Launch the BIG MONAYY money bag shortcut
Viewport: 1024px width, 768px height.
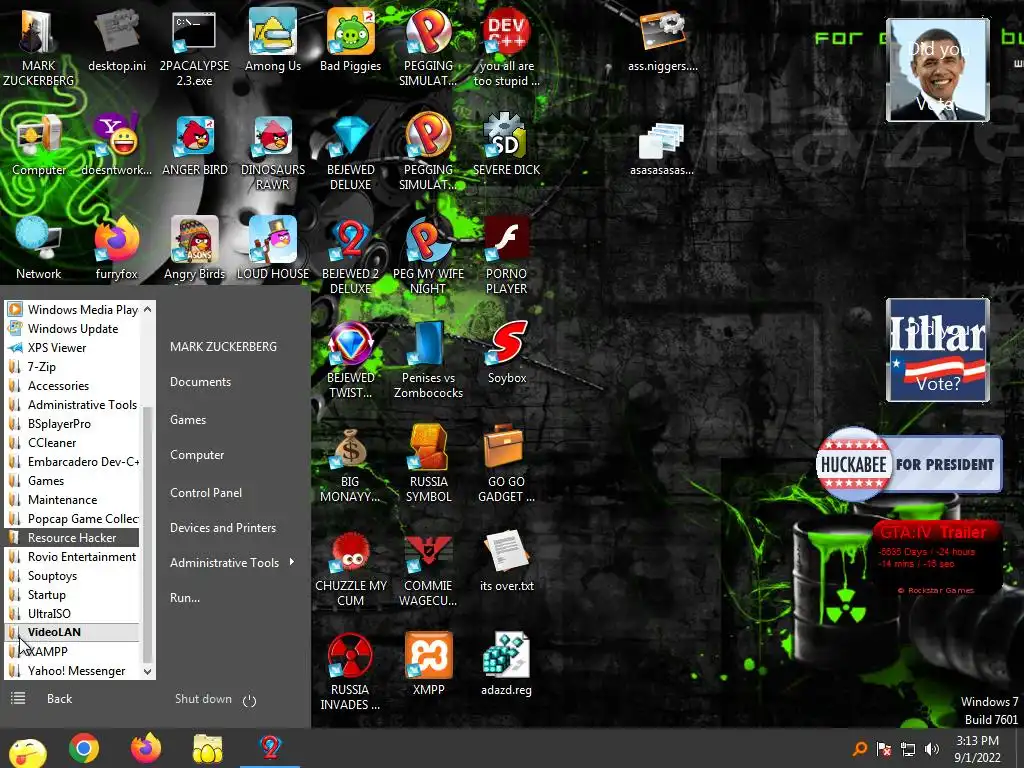(x=351, y=464)
